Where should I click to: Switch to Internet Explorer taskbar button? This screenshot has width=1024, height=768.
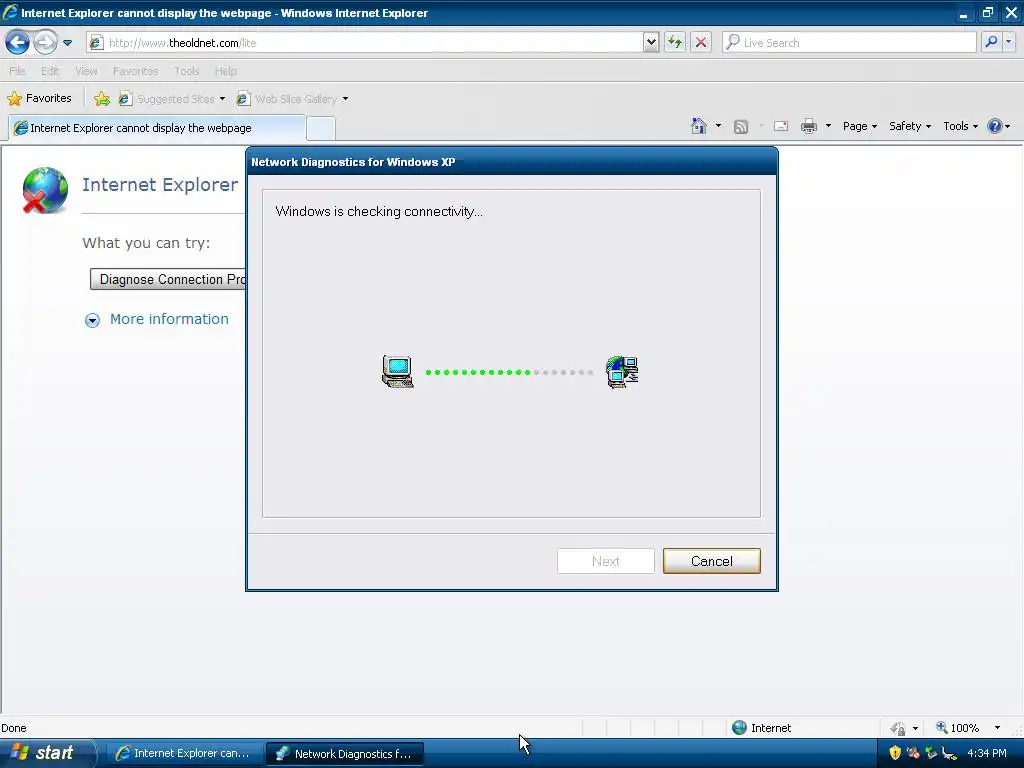tap(185, 753)
